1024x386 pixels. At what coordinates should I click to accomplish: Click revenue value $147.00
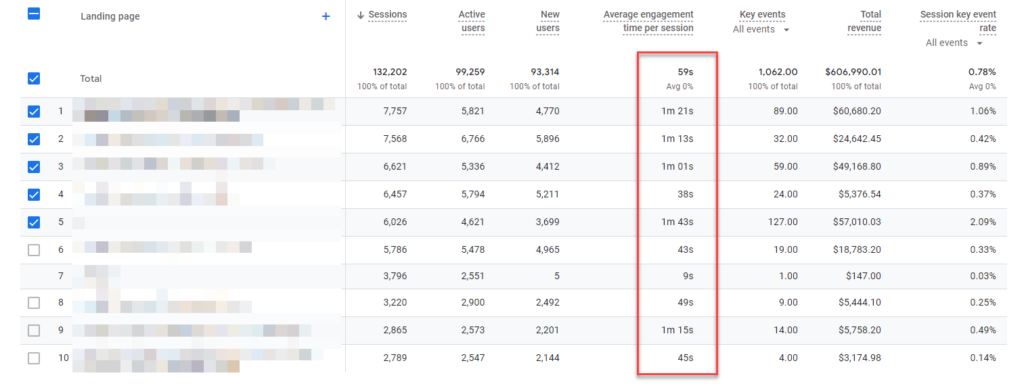[x=863, y=276]
